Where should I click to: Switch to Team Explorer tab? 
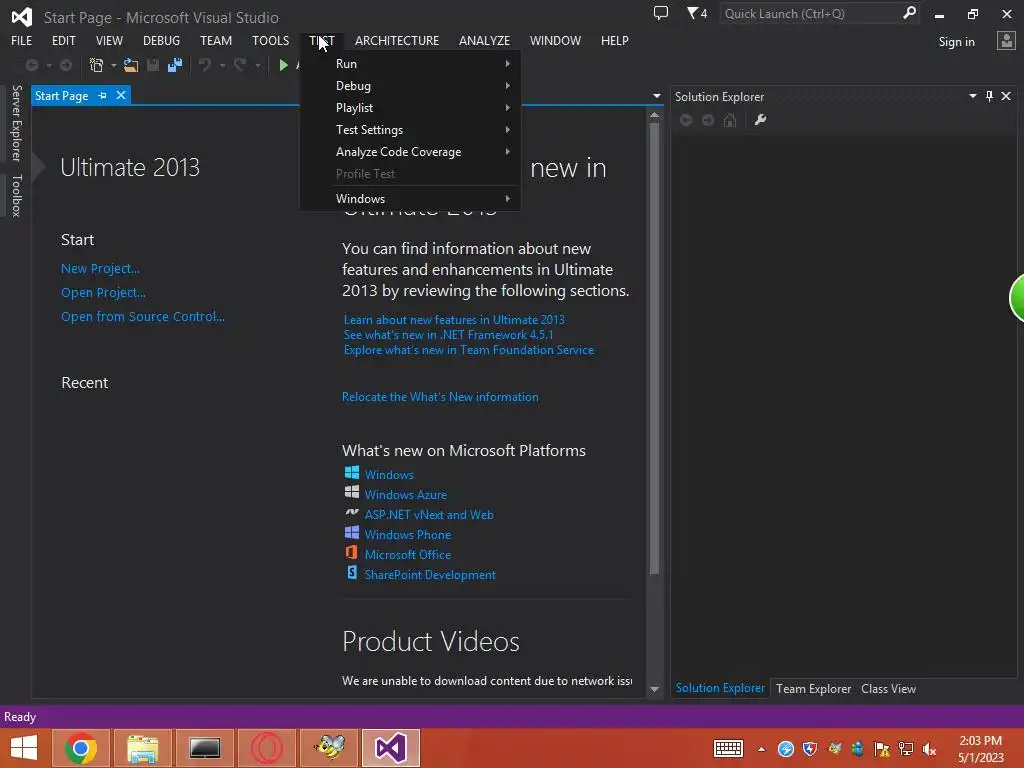point(813,689)
